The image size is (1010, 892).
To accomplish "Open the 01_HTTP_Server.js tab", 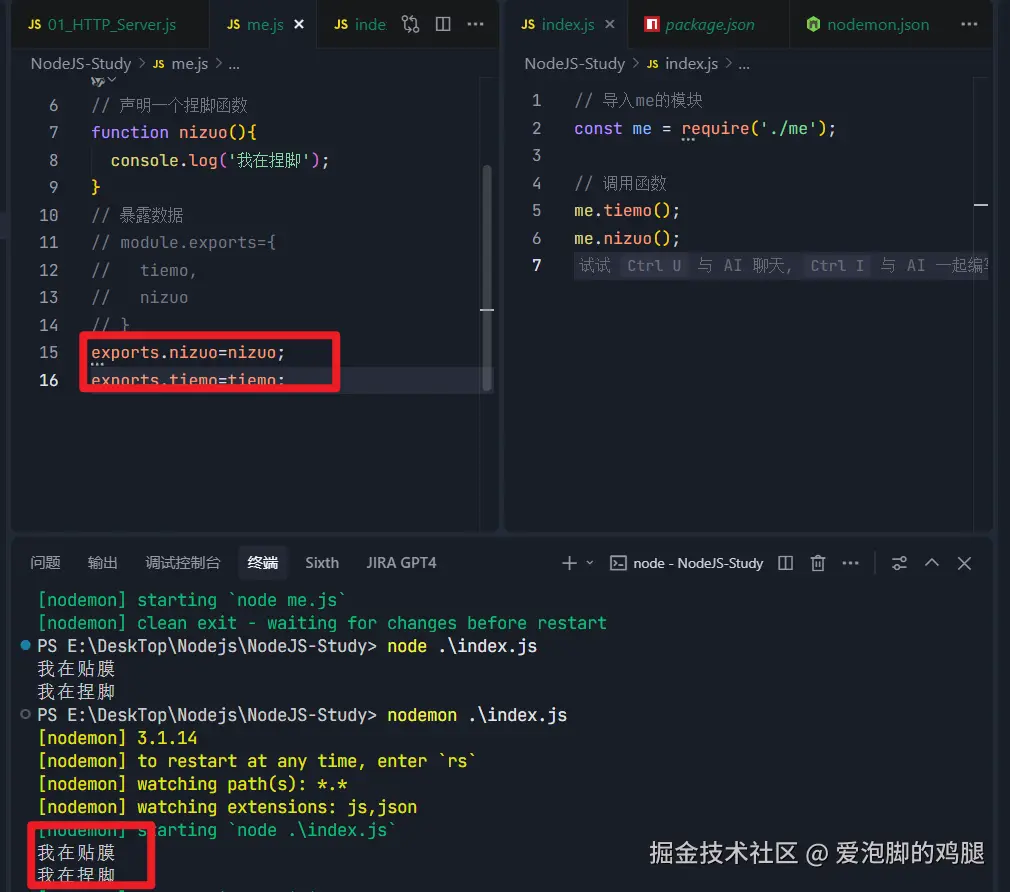I will coord(102,24).
